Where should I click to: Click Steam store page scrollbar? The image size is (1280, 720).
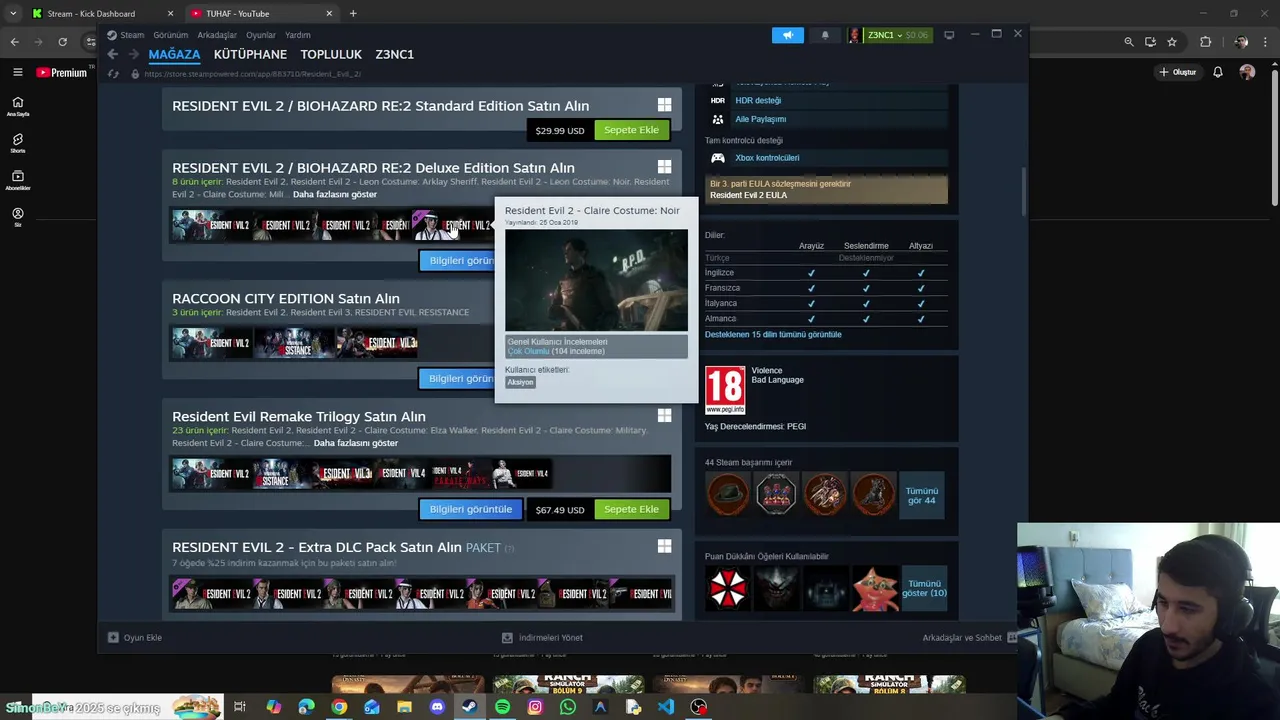coord(1022,190)
